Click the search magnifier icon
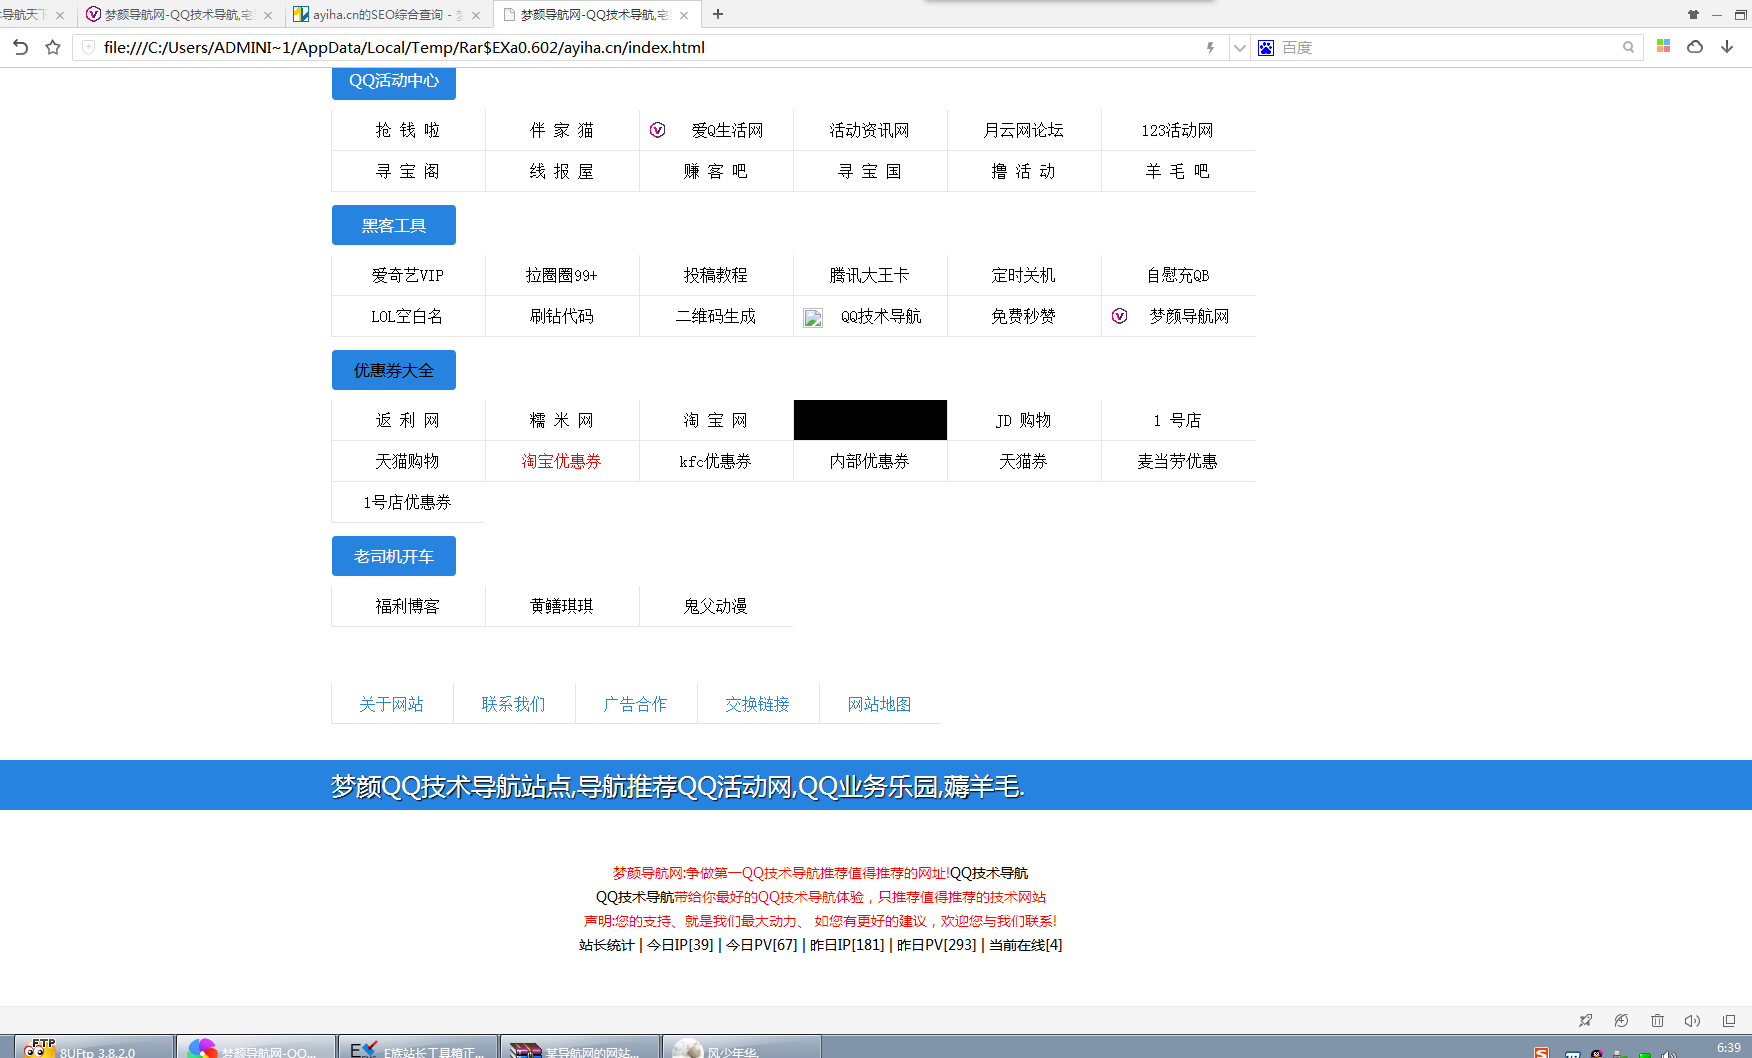Screen dimensions: 1752x1058 [1628, 47]
